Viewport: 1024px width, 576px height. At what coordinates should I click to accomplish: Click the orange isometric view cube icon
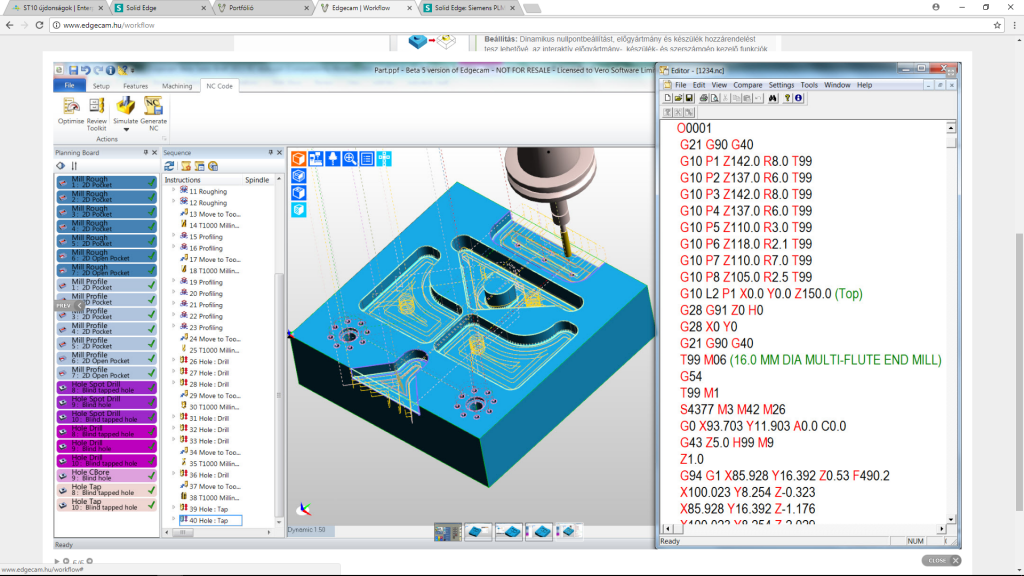point(298,159)
